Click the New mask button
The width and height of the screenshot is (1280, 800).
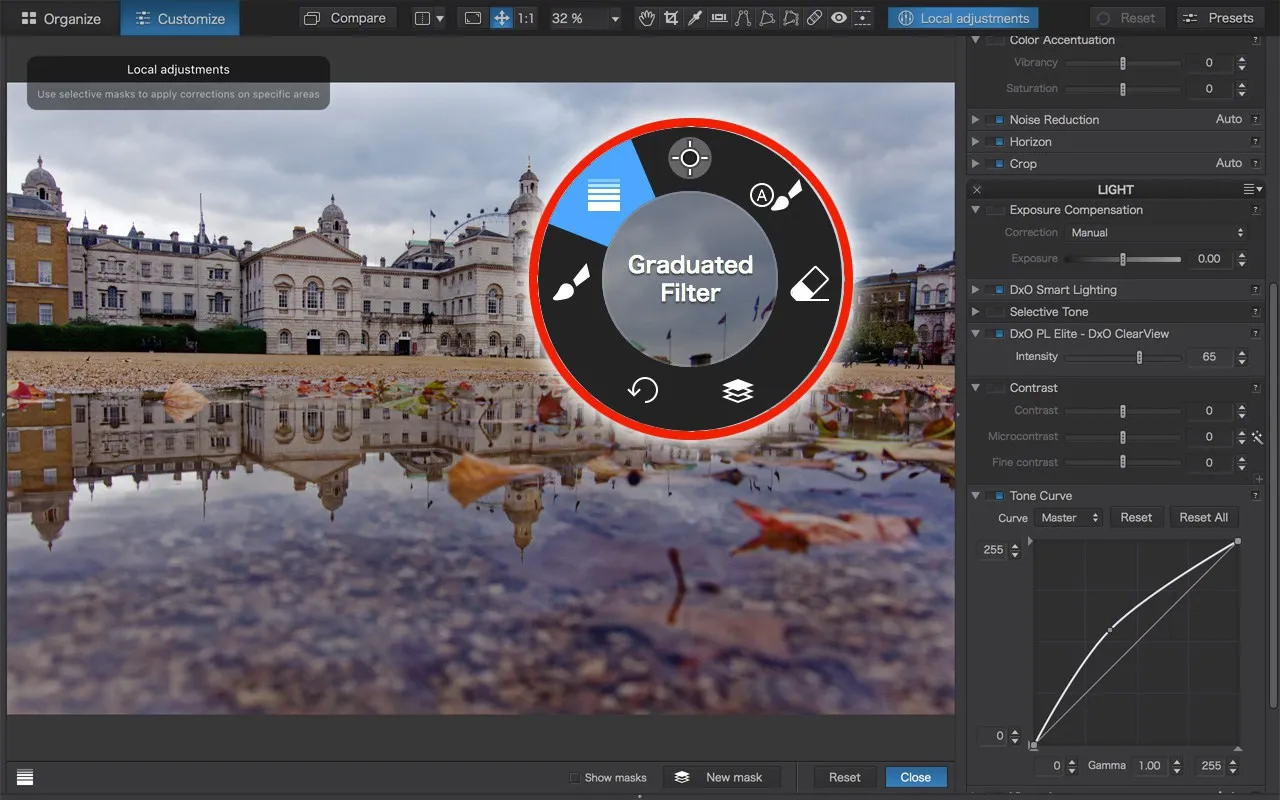[x=720, y=777]
